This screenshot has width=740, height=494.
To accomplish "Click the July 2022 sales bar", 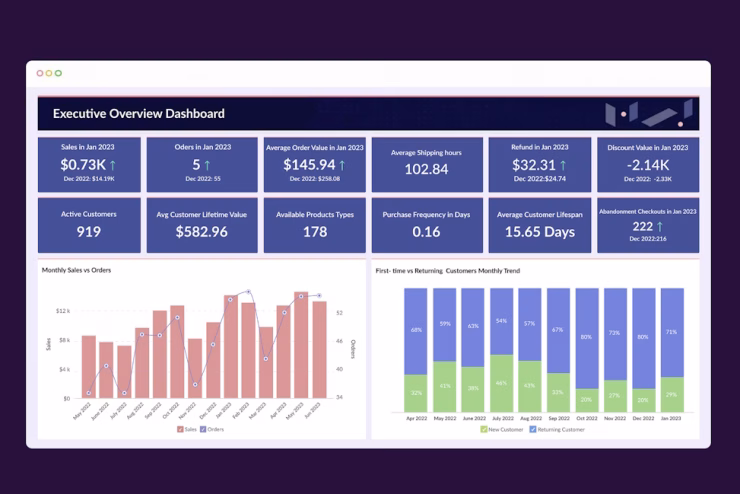I will tap(124, 372).
